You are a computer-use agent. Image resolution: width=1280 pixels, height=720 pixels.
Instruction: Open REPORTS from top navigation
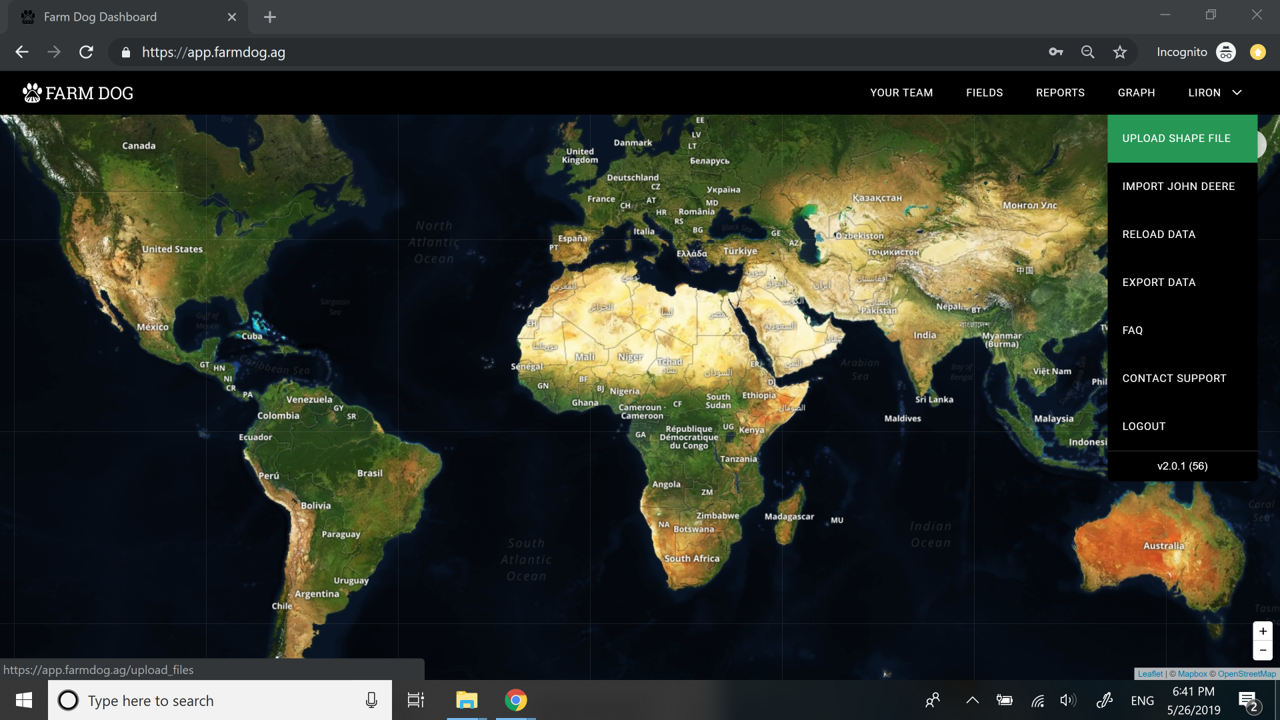(1060, 92)
